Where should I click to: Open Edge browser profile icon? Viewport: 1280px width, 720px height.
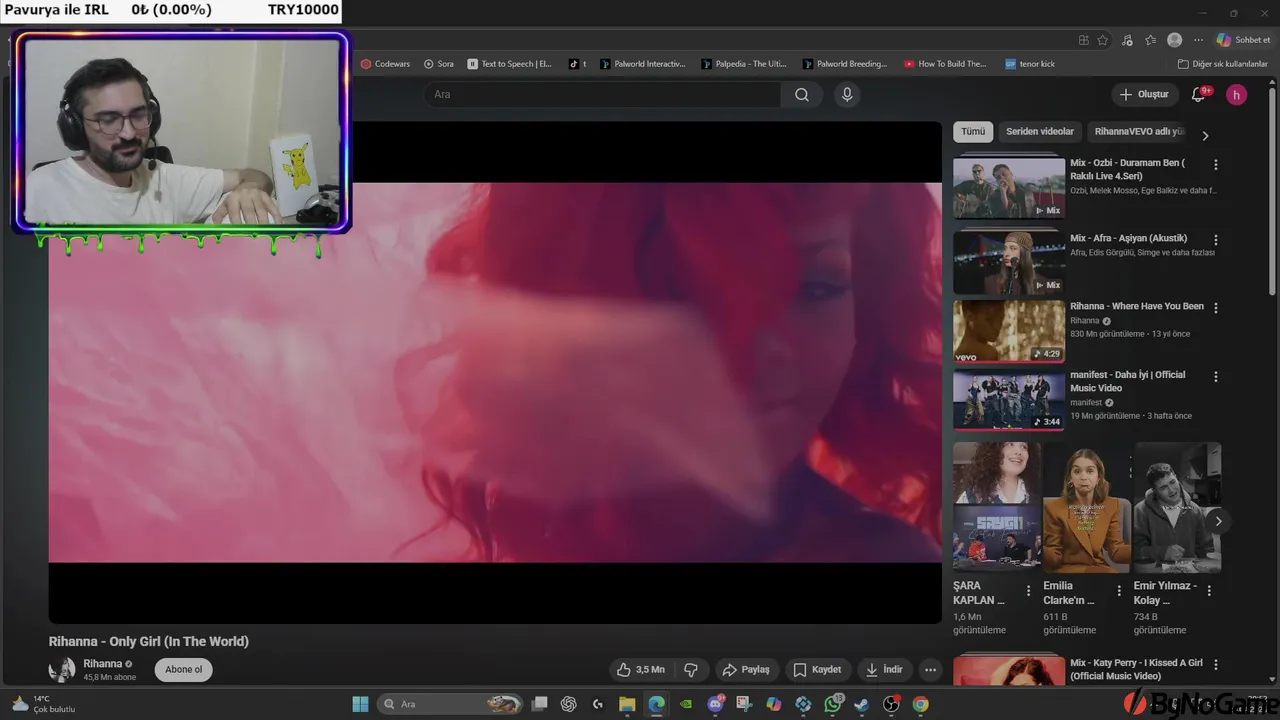[1175, 40]
